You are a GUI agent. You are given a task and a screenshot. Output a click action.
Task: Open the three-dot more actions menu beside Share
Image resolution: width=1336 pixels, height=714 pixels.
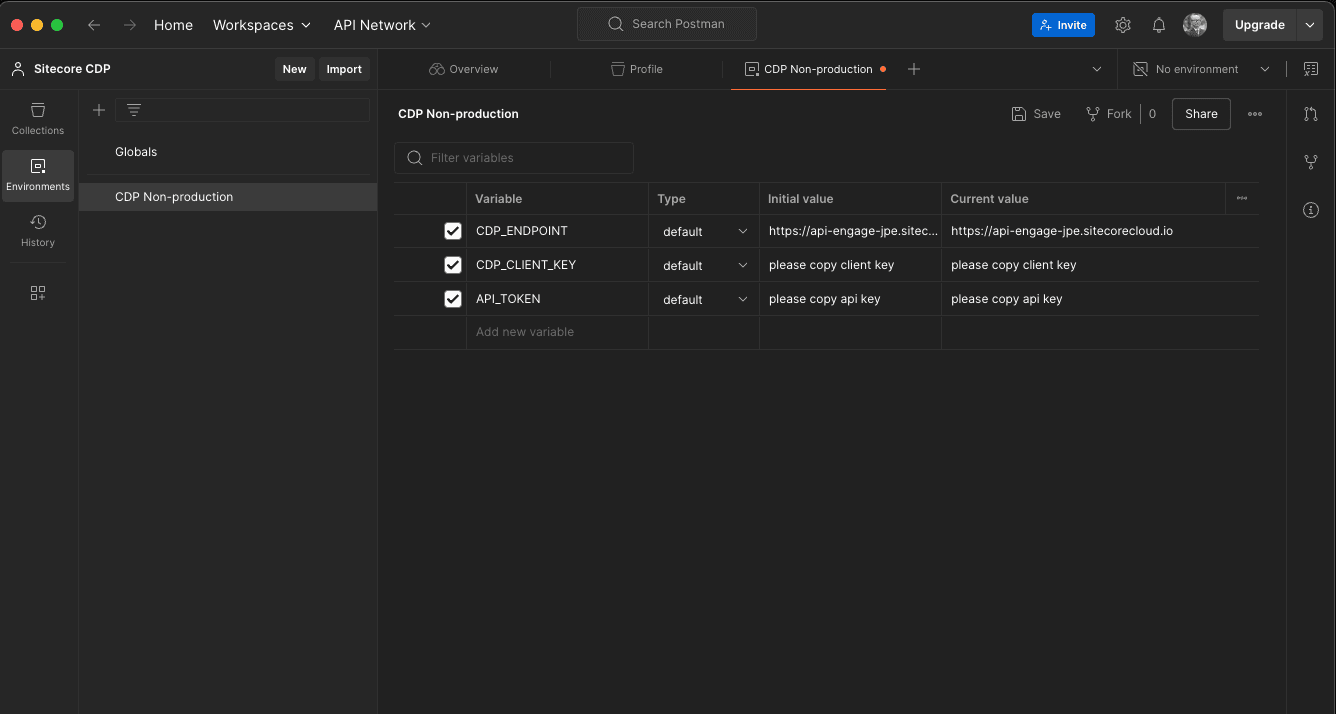click(x=1255, y=114)
